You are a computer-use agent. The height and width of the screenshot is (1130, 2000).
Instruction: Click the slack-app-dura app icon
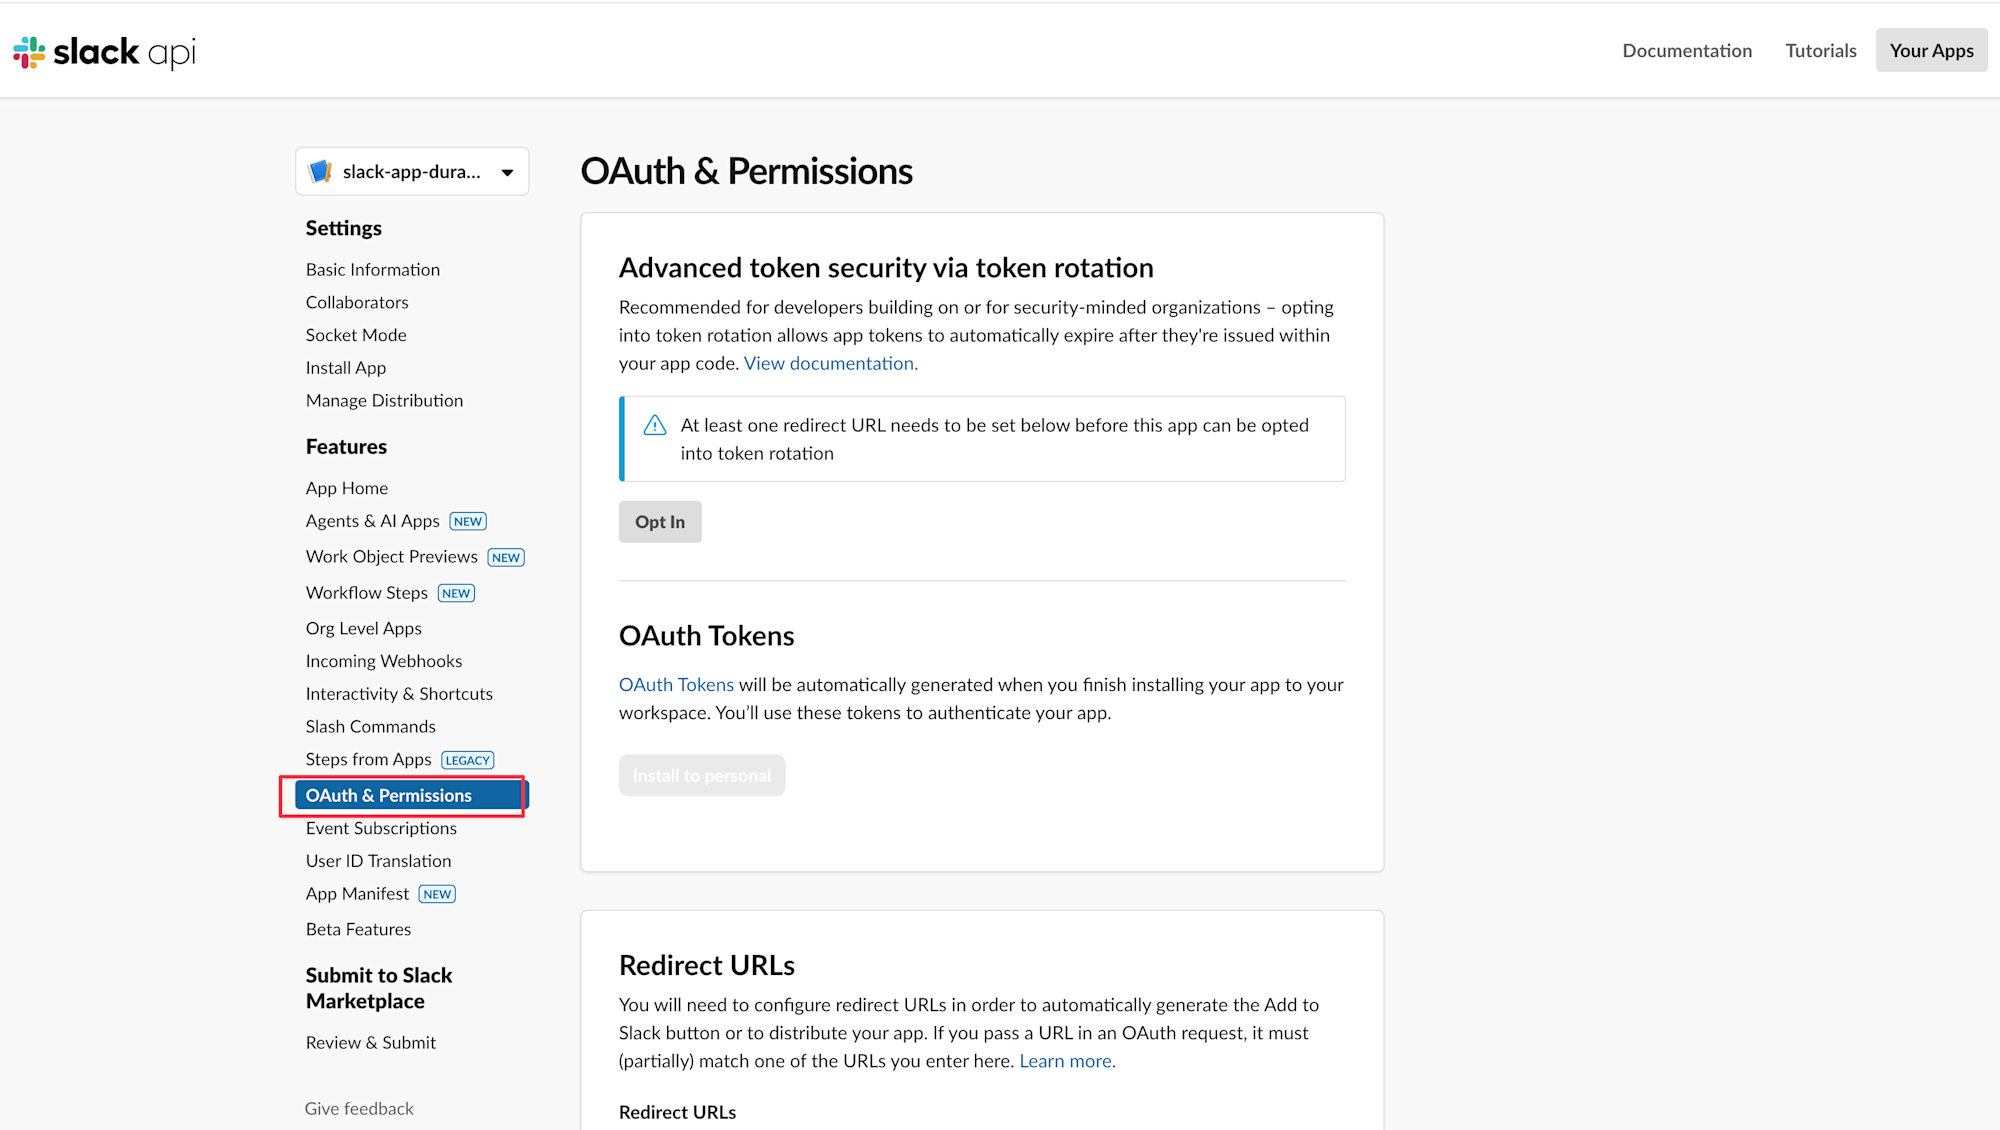click(x=321, y=172)
